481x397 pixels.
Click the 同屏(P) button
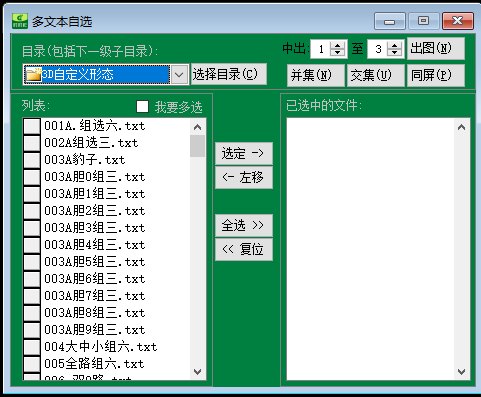(435, 75)
